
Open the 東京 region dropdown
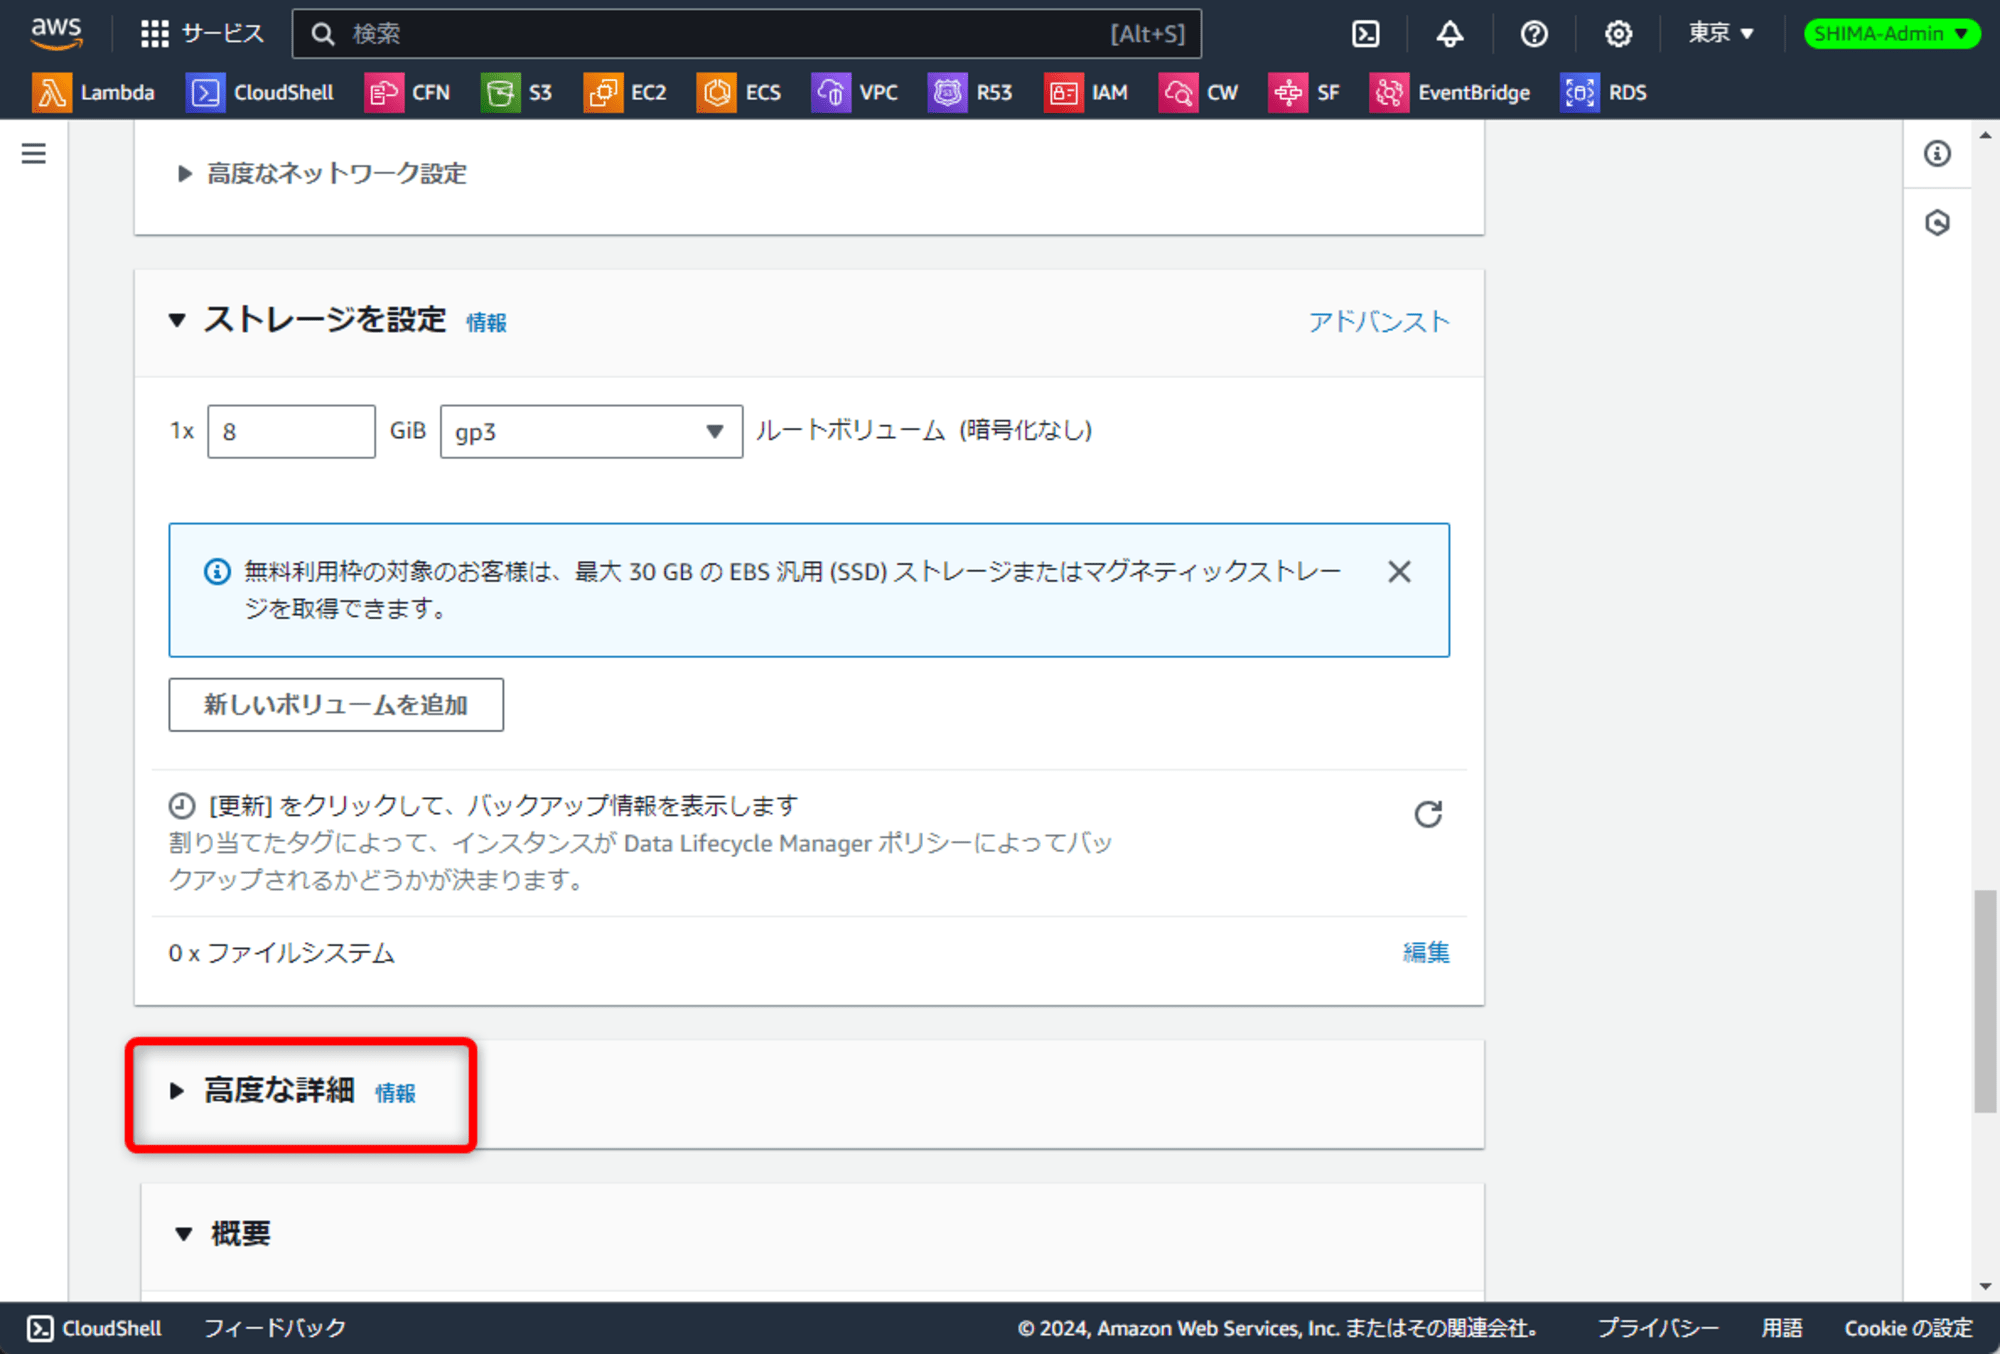point(1721,34)
